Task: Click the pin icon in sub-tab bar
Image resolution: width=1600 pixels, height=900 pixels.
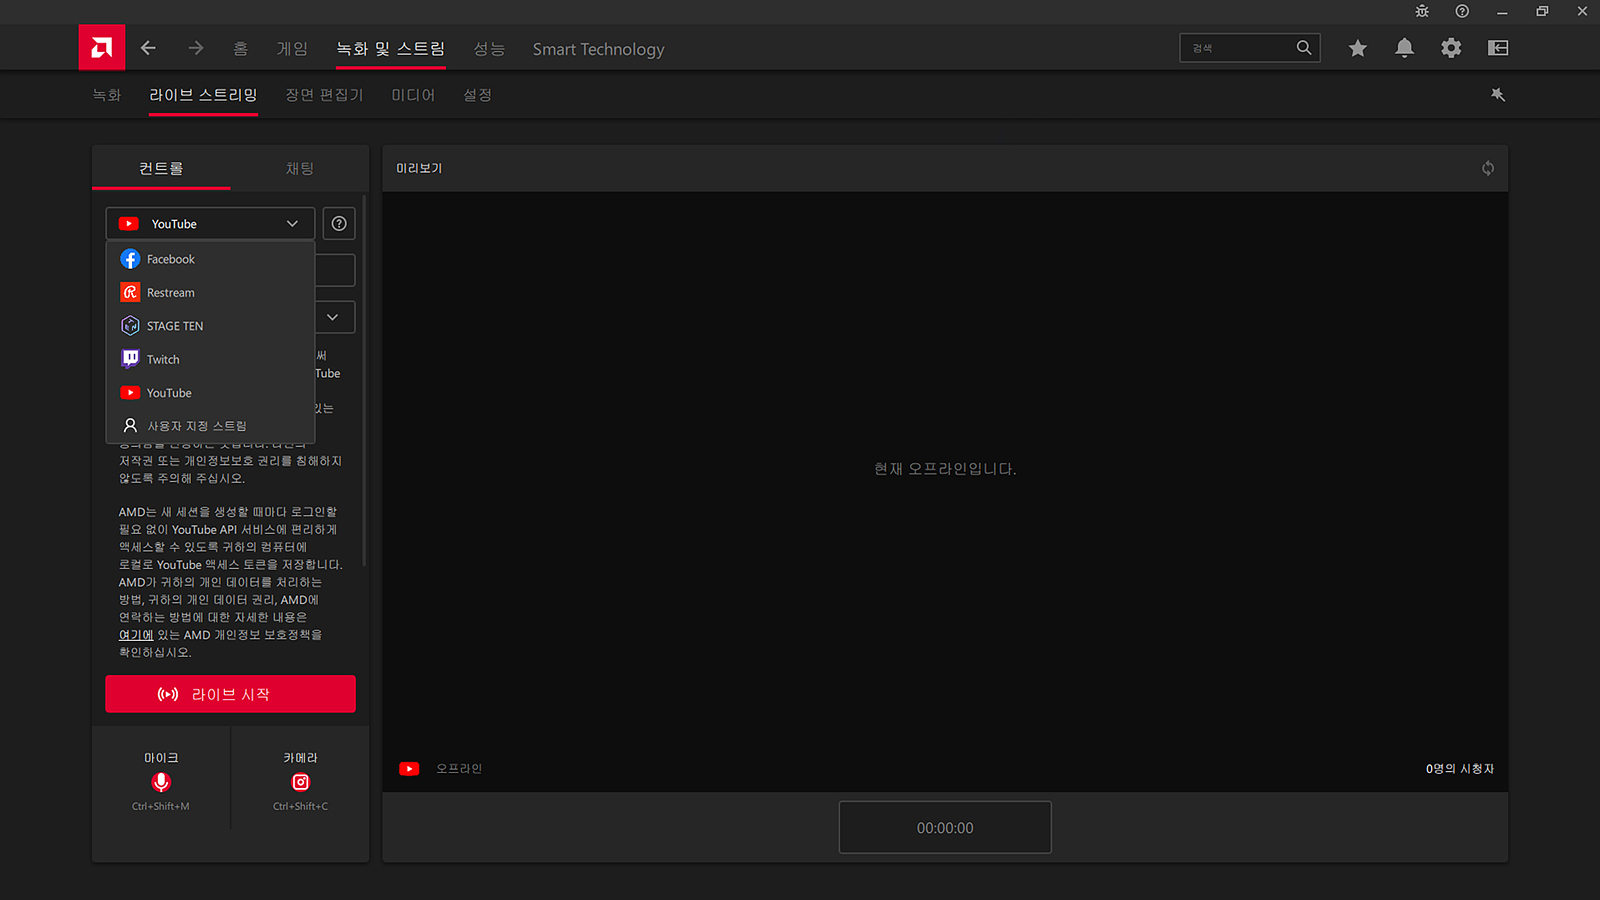Action: click(1498, 95)
